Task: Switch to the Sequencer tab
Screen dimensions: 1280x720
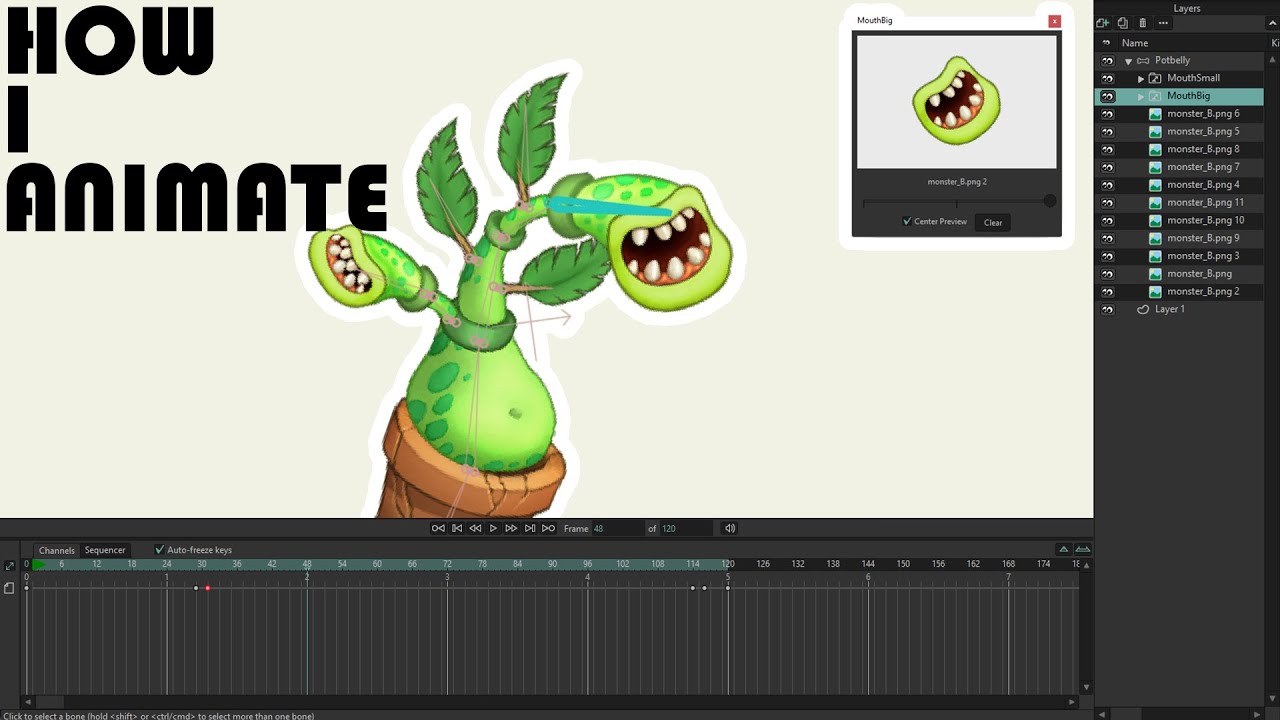Action: pyautogui.click(x=105, y=550)
